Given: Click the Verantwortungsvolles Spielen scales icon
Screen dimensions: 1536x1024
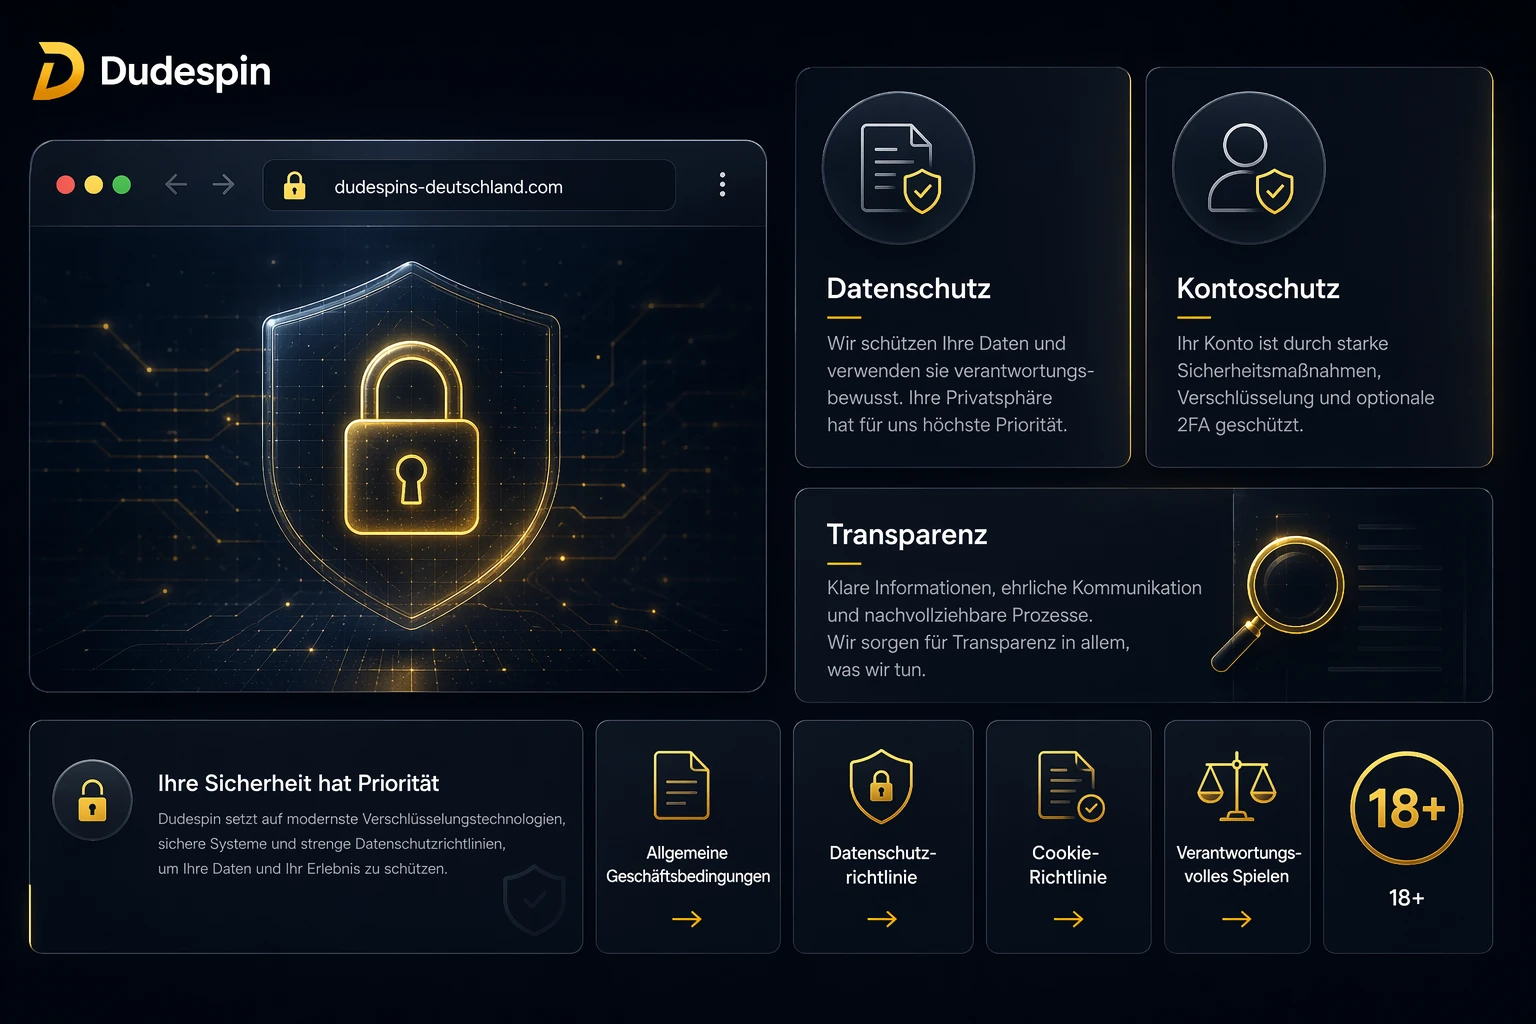Looking at the screenshot, I should (1237, 786).
